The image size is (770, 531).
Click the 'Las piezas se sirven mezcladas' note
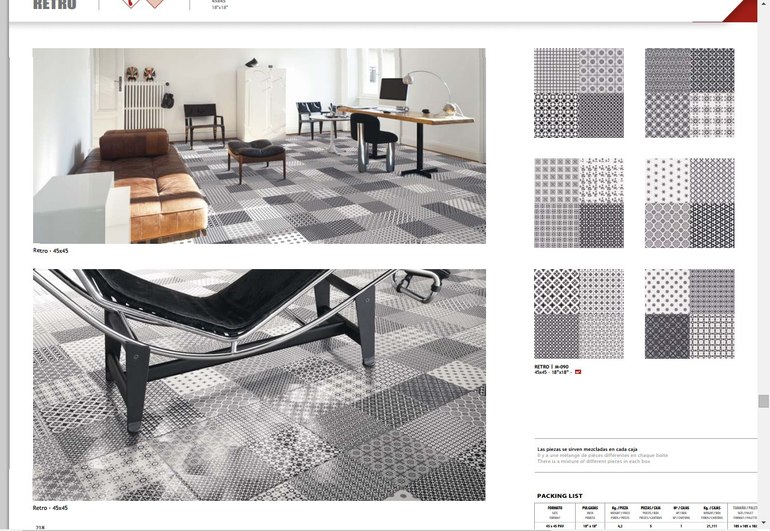tap(587, 449)
